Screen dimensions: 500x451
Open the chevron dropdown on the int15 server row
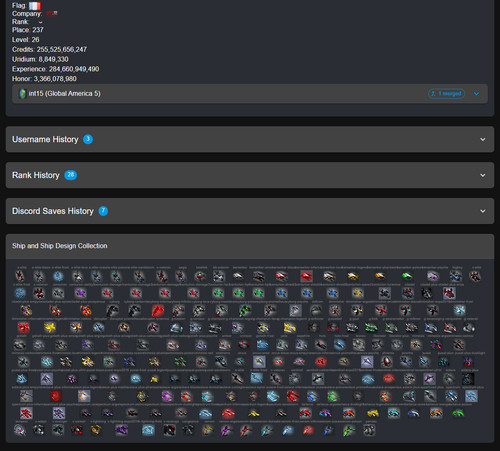click(x=476, y=94)
